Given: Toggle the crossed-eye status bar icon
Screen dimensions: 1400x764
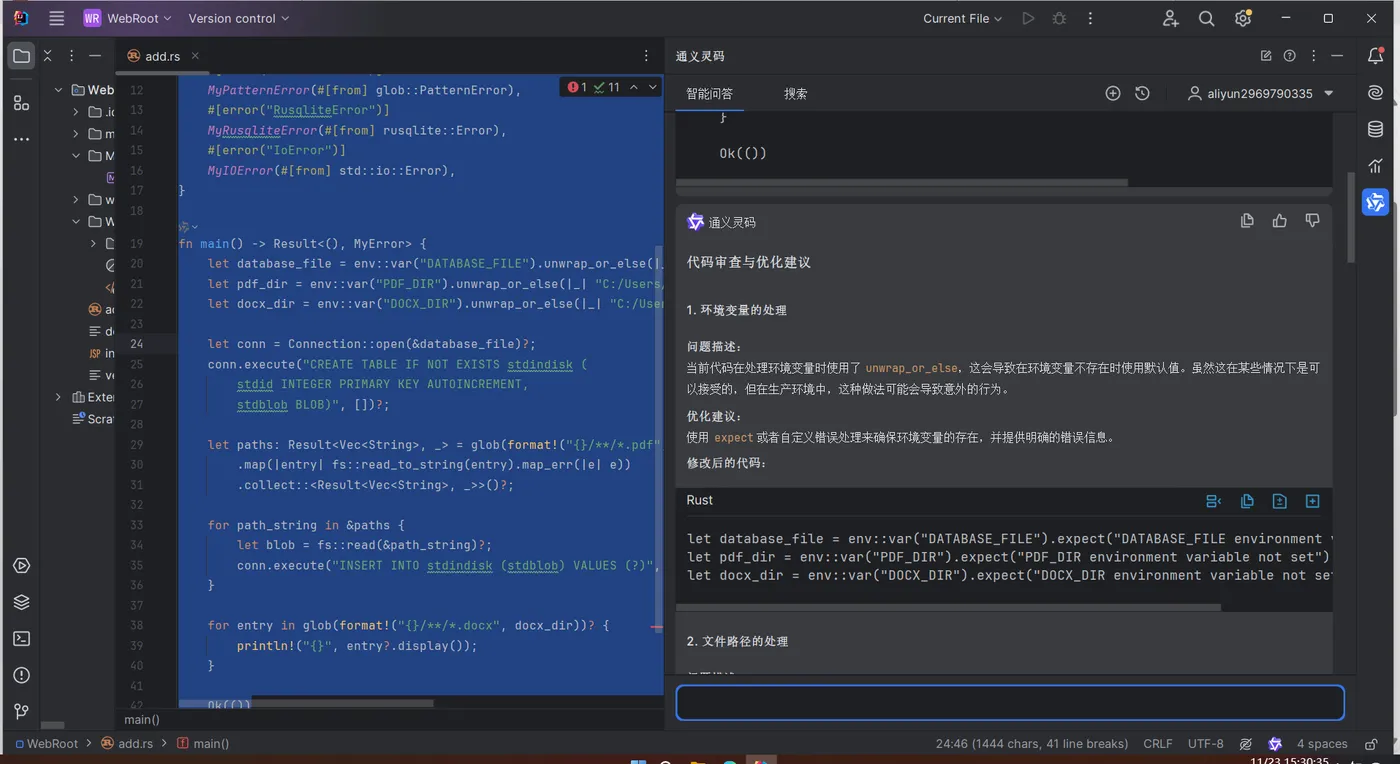Looking at the screenshot, I should [x=1246, y=744].
